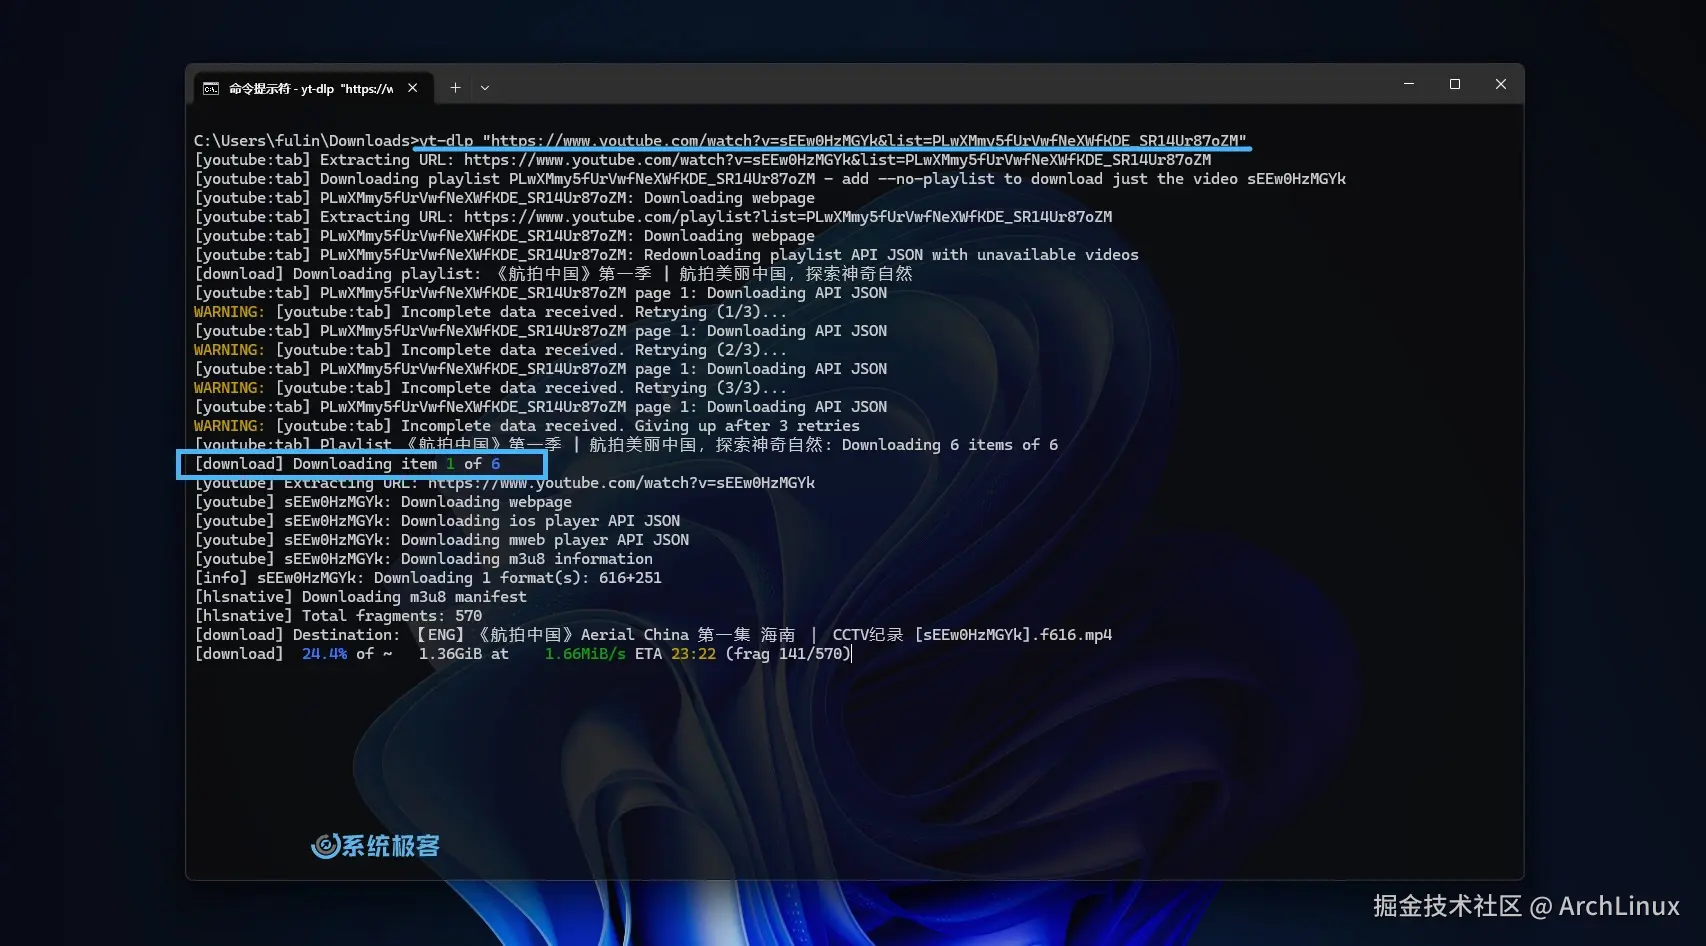Viewport: 1706px width, 946px height.
Task: Click the '(frag 141/570)' fragment counter
Action: pos(788,654)
